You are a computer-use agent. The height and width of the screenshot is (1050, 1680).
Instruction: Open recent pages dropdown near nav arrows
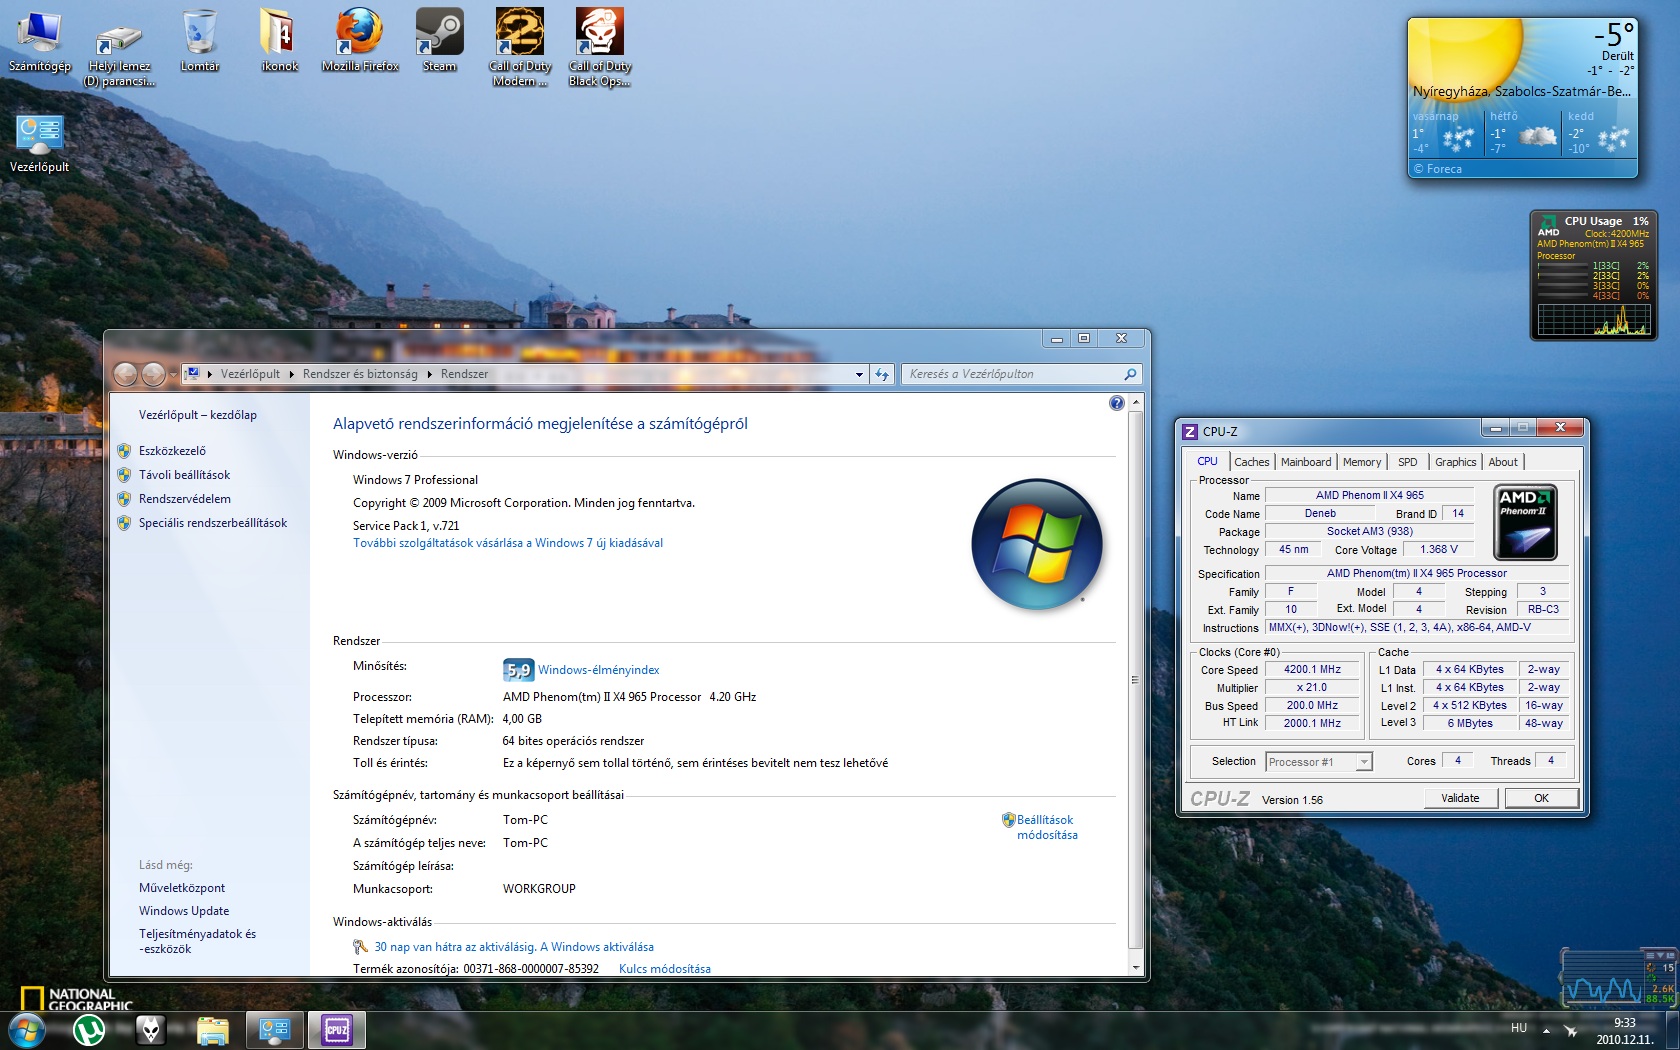pyautogui.click(x=172, y=374)
